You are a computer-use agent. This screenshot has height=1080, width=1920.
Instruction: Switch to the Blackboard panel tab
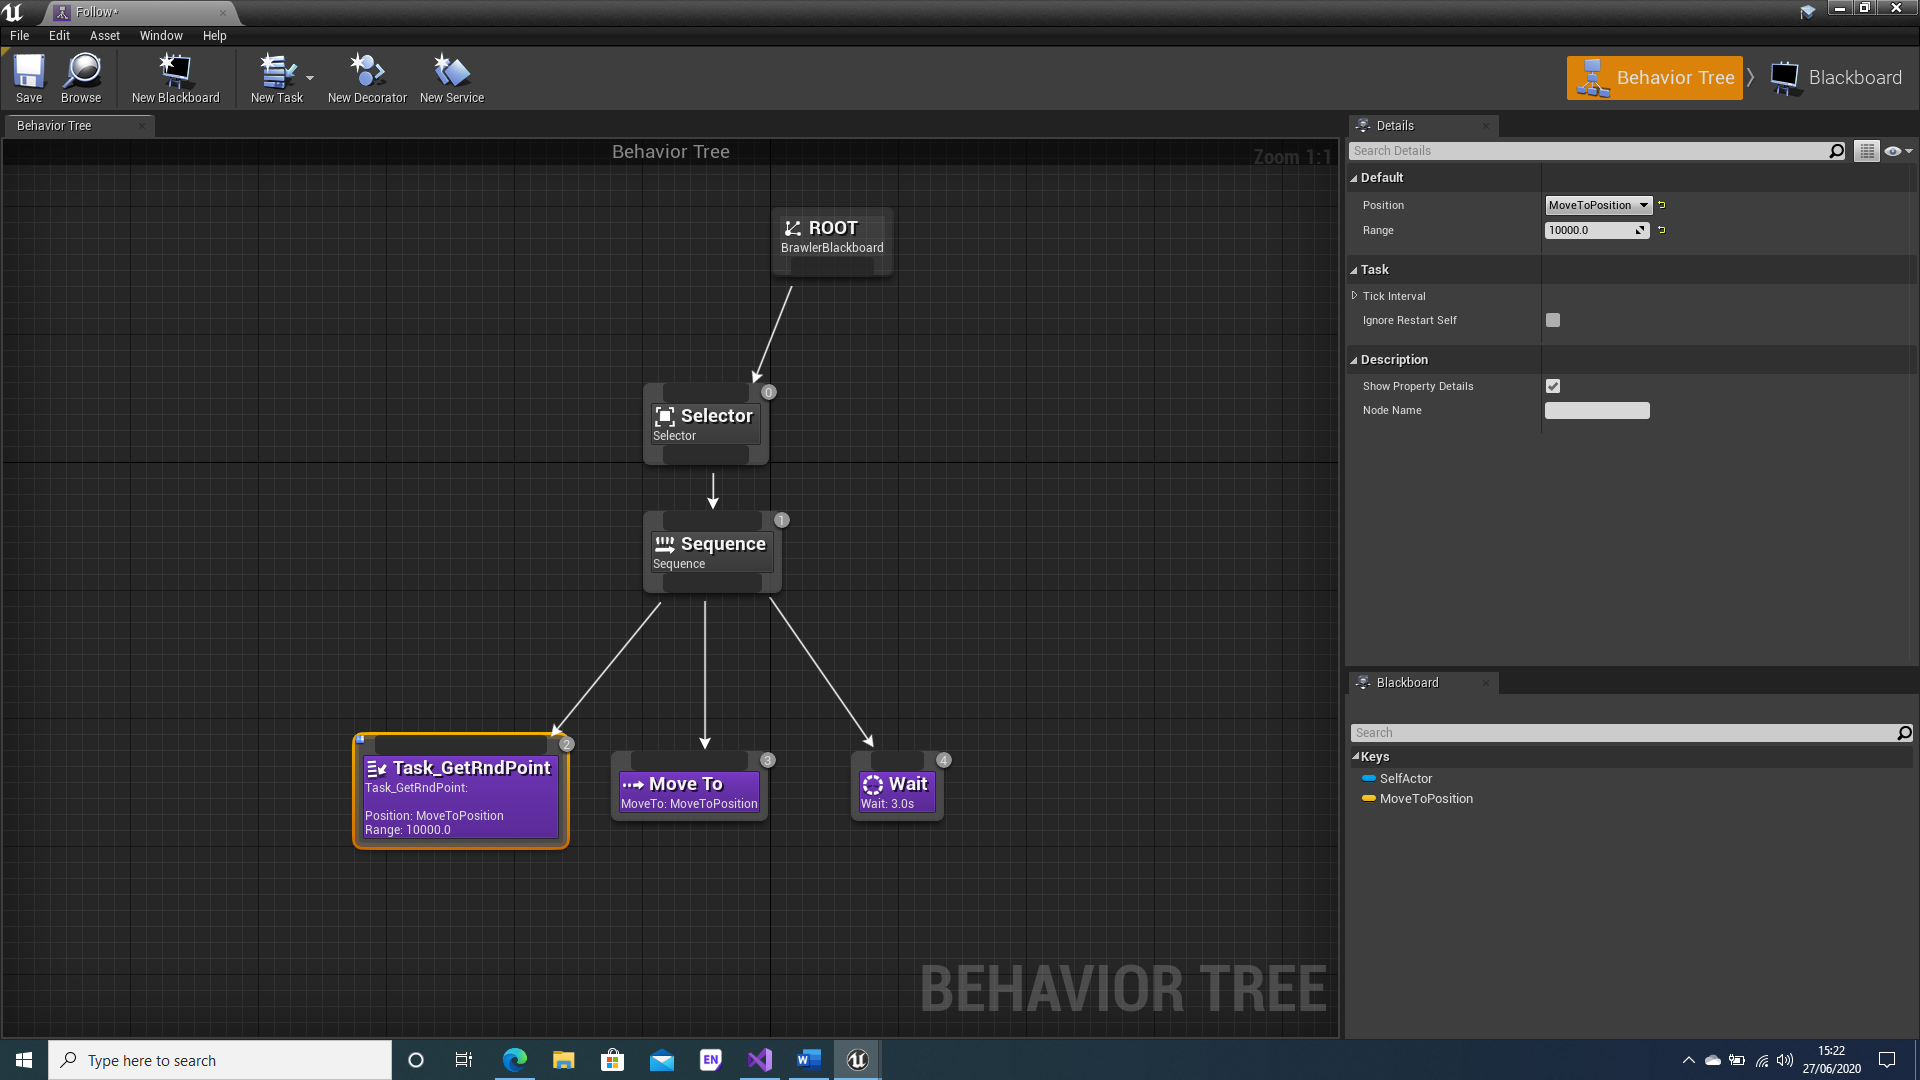(x=1407, y=683)
